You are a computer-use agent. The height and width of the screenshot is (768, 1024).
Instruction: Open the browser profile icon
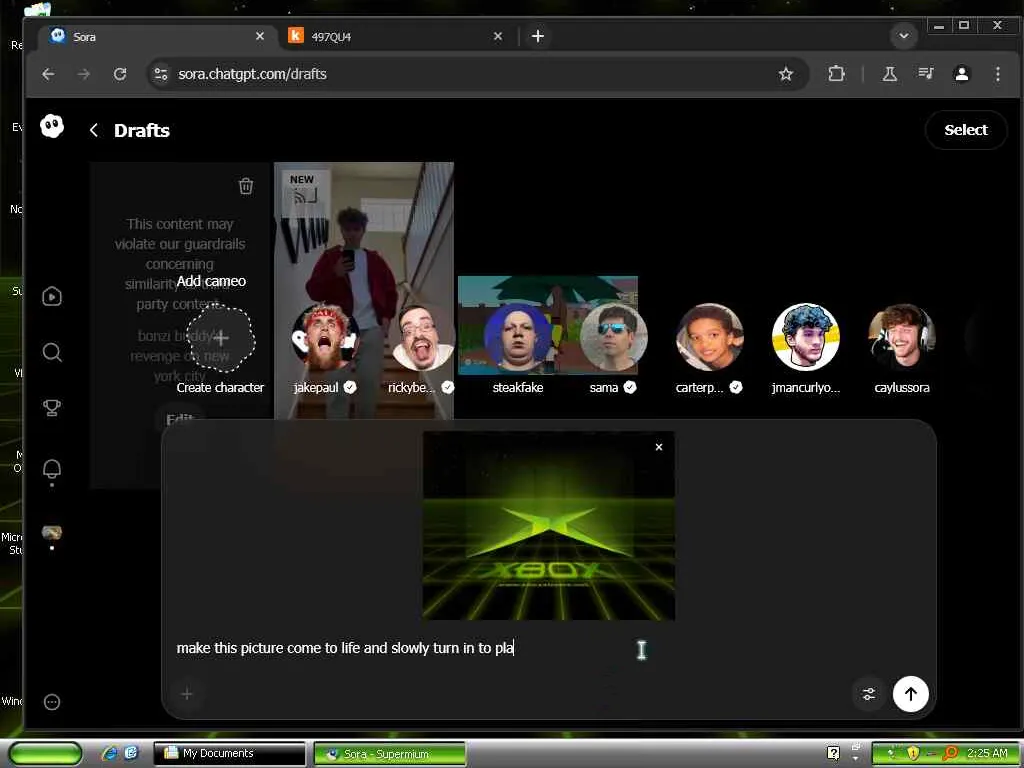click(961, 74)
